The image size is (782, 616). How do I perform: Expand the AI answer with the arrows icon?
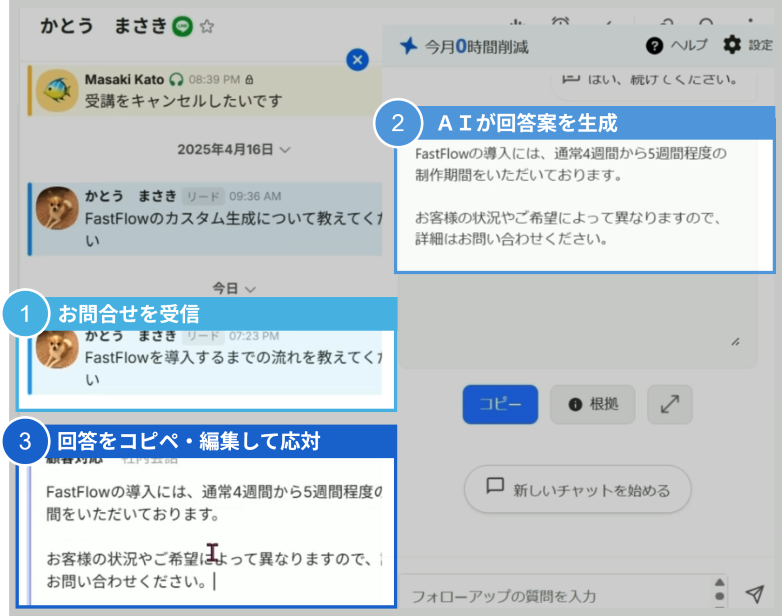click(x=670, y=403)
